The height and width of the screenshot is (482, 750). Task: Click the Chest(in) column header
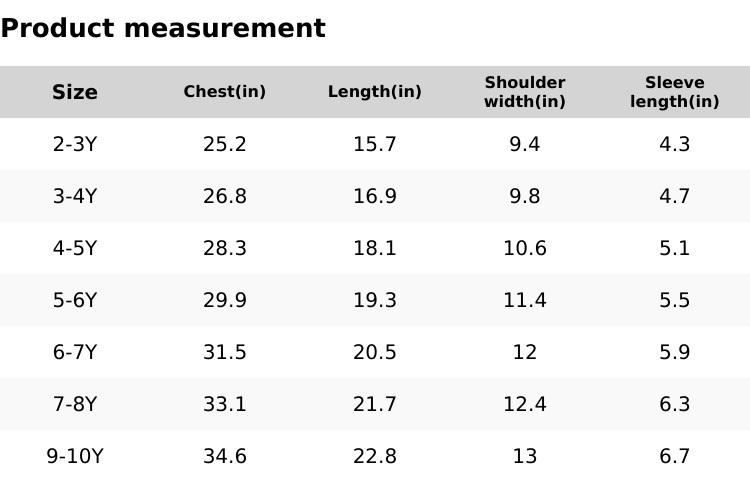tap(225, 92)
